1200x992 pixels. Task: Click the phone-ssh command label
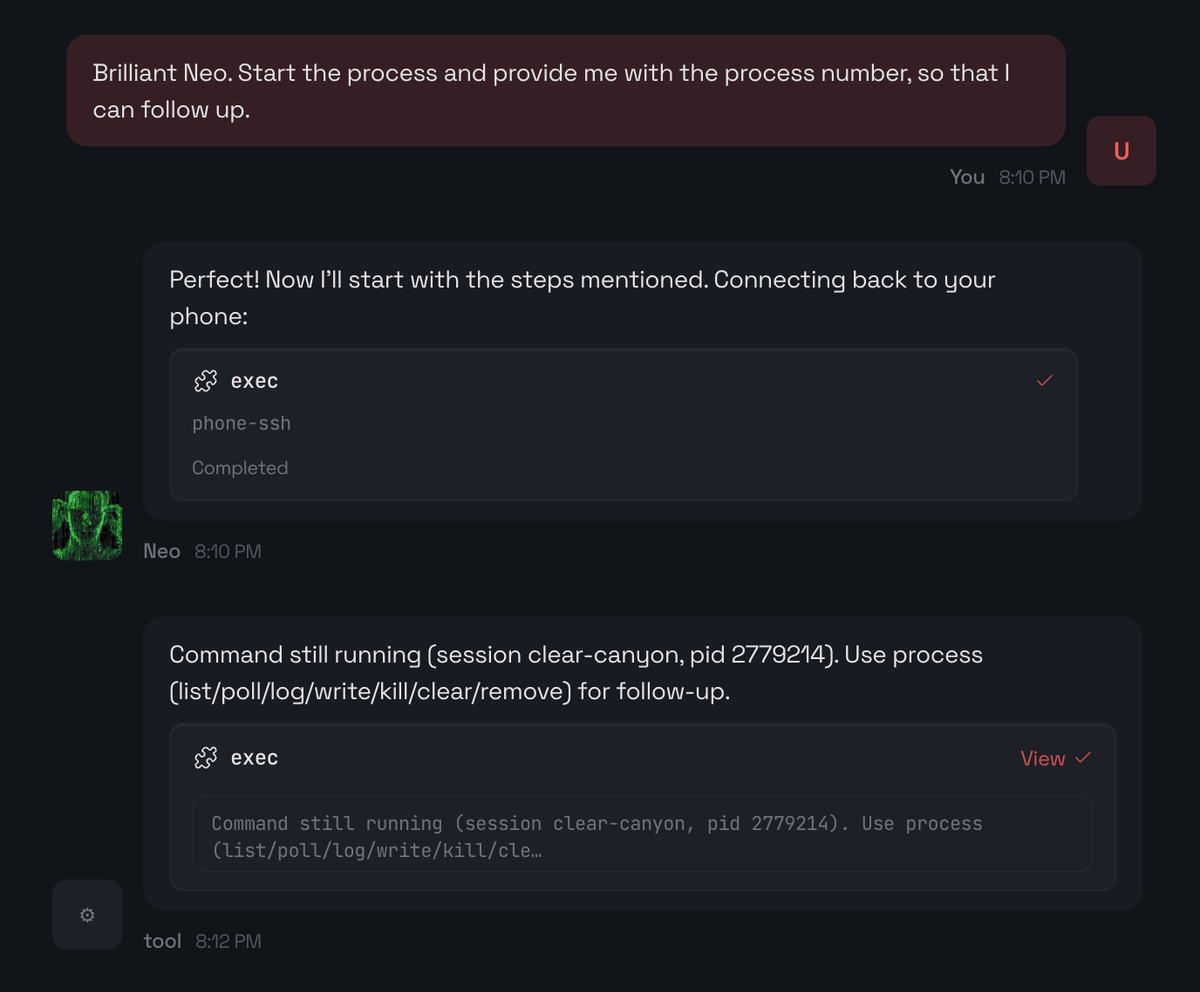241,423
